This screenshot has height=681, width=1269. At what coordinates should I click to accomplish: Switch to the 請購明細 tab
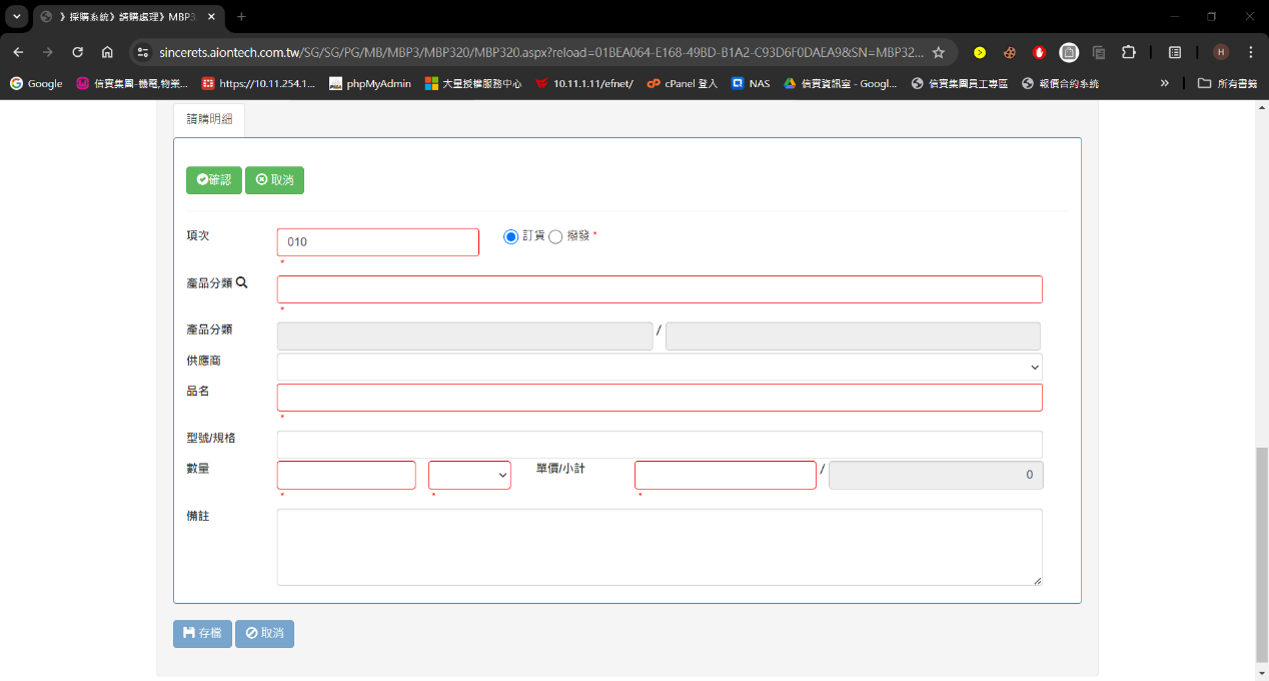(x=209, y=119)
